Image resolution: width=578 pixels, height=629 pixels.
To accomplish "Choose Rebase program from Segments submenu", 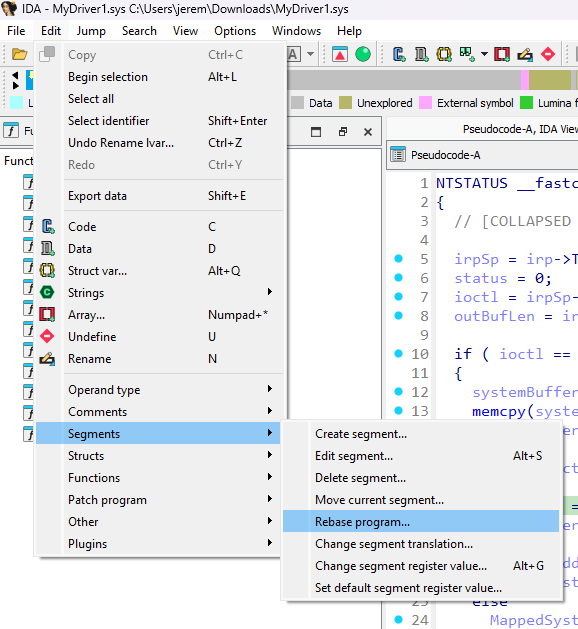I will coord(421,521).
